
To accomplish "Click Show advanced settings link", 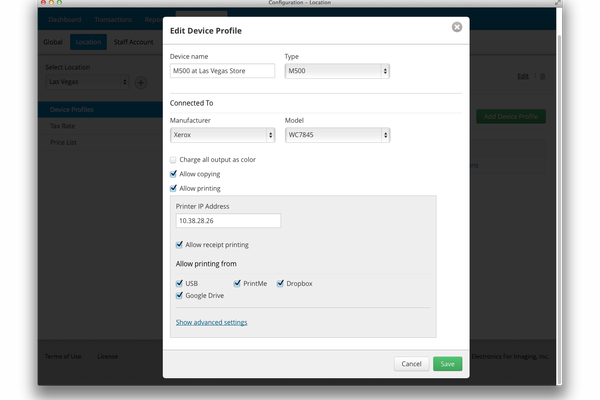I will point(211,322).
